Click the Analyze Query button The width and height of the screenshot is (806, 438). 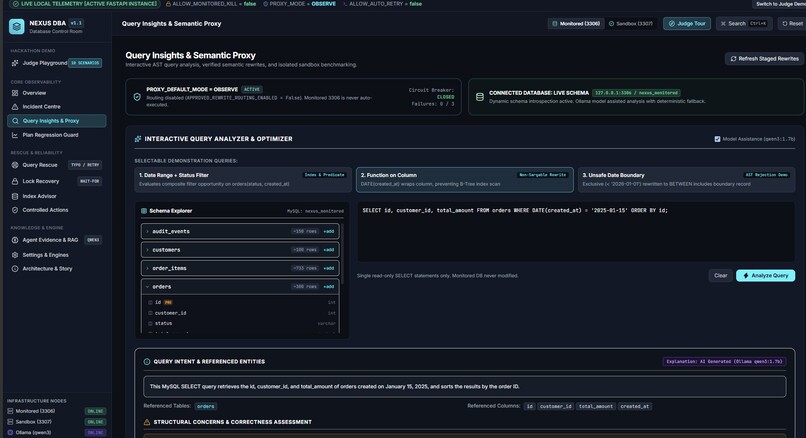click(x=765, y=276)
